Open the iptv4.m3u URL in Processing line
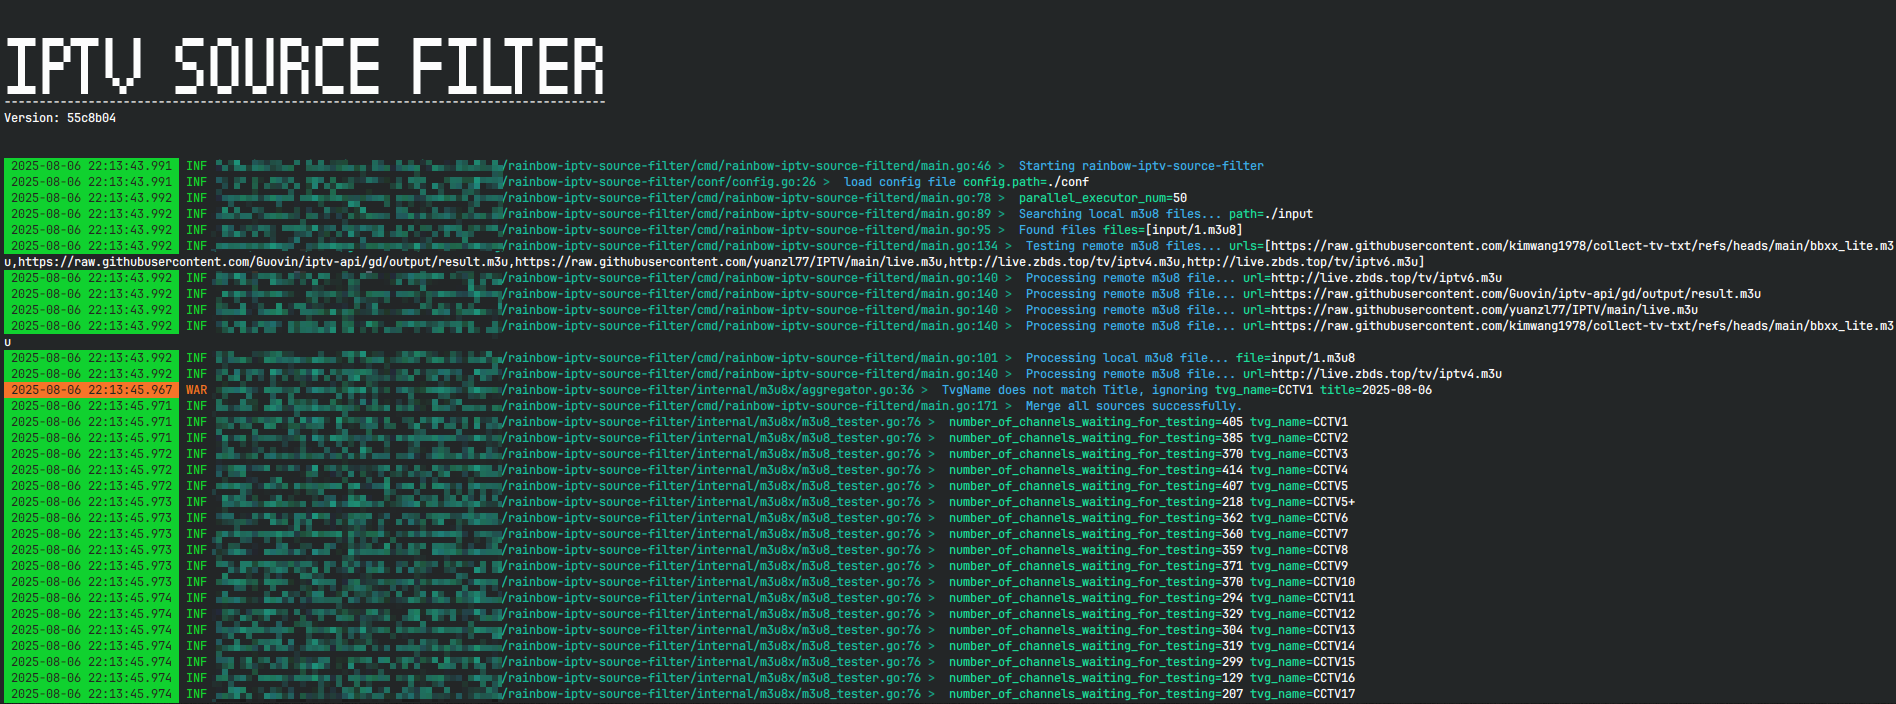1896x704 pixels. [x=1386, y=374]
